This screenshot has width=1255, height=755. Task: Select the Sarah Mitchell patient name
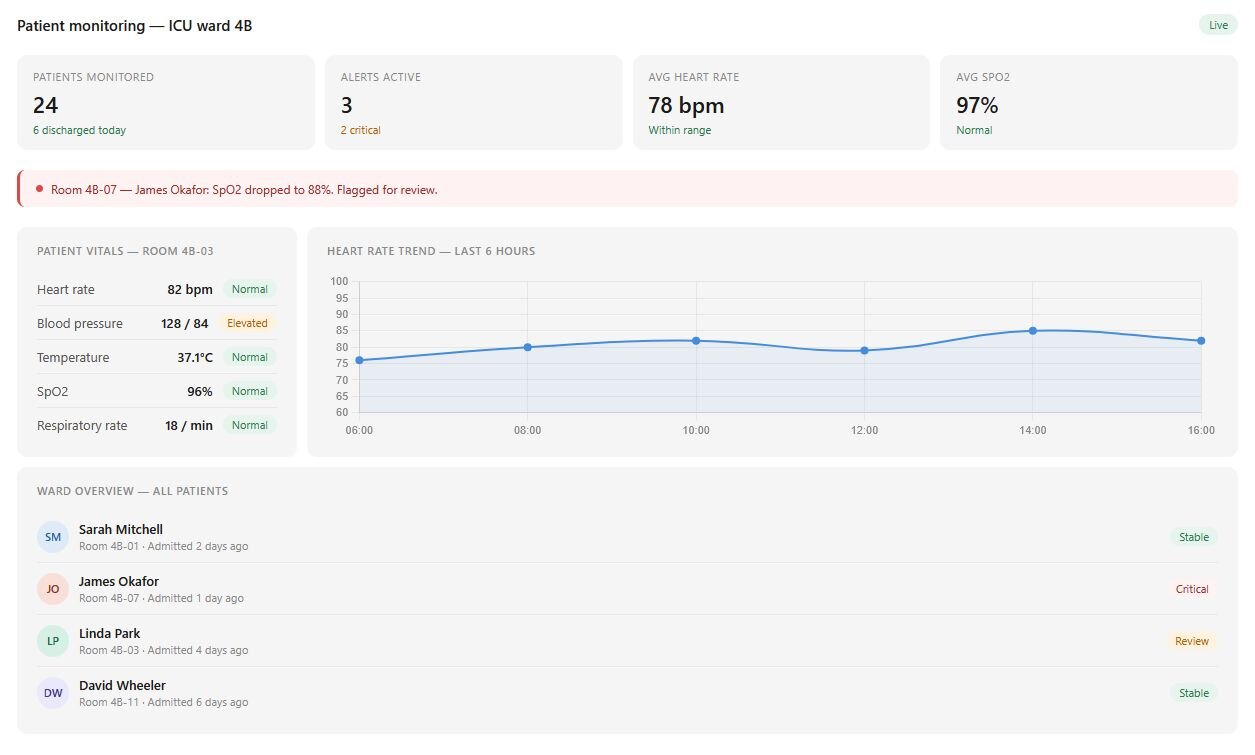coord(121,529)
